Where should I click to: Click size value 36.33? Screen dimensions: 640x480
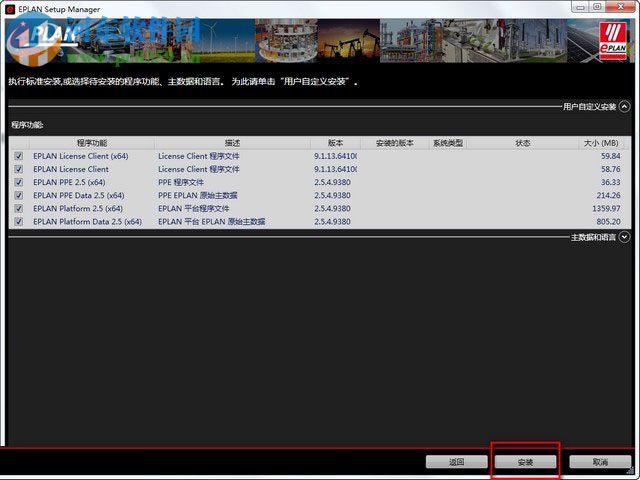[611, 182]
